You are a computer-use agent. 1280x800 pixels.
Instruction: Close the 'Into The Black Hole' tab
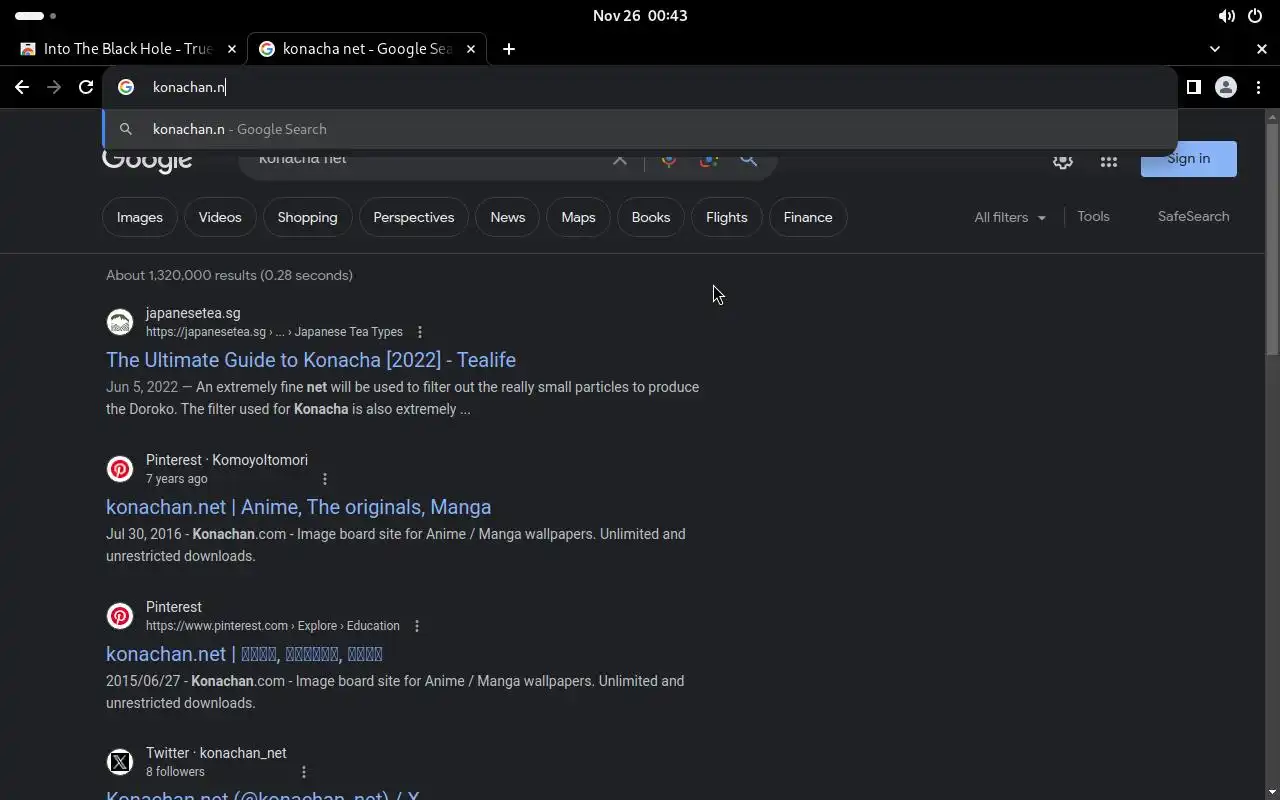pos(231,49)
